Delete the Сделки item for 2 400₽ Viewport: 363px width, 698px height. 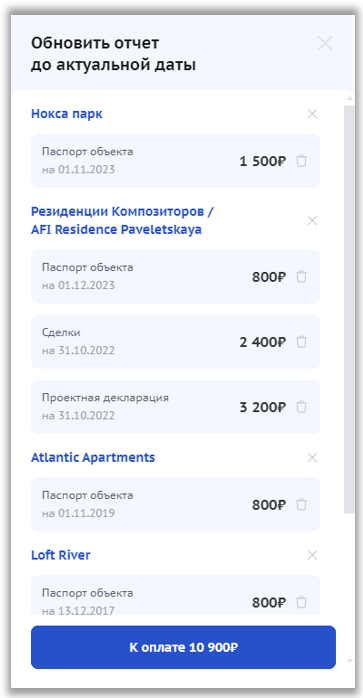(x=302, y=342)
